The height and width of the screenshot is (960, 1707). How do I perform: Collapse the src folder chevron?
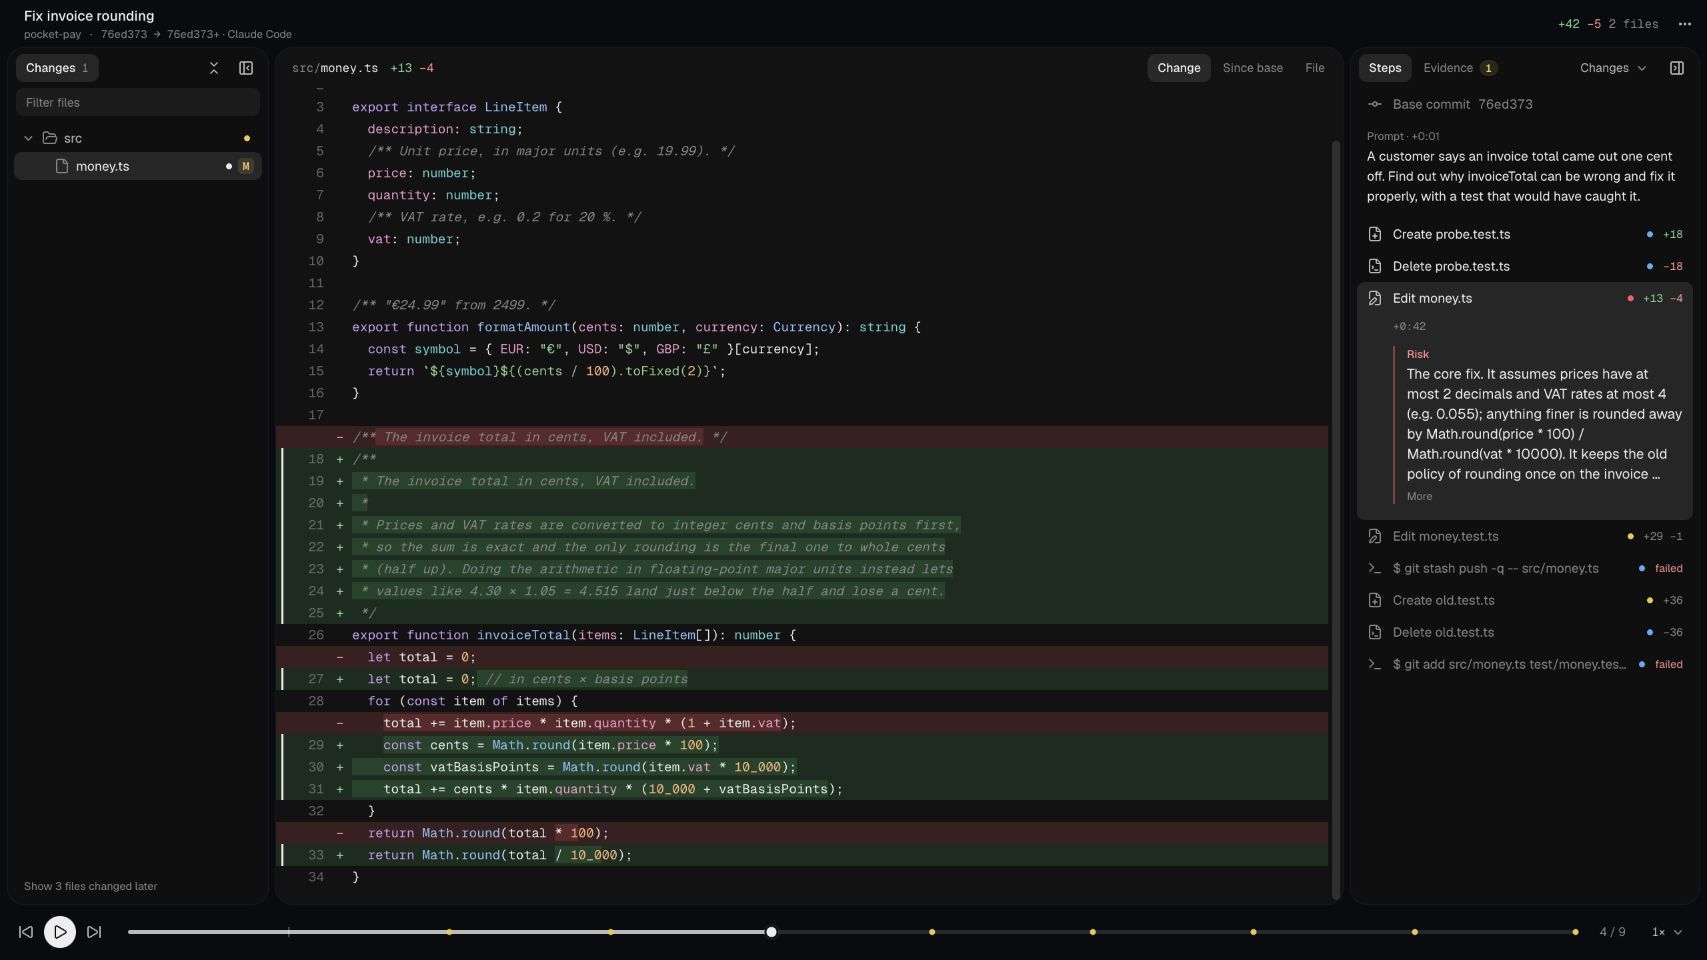pyautogui.click(x=28, y=138)
